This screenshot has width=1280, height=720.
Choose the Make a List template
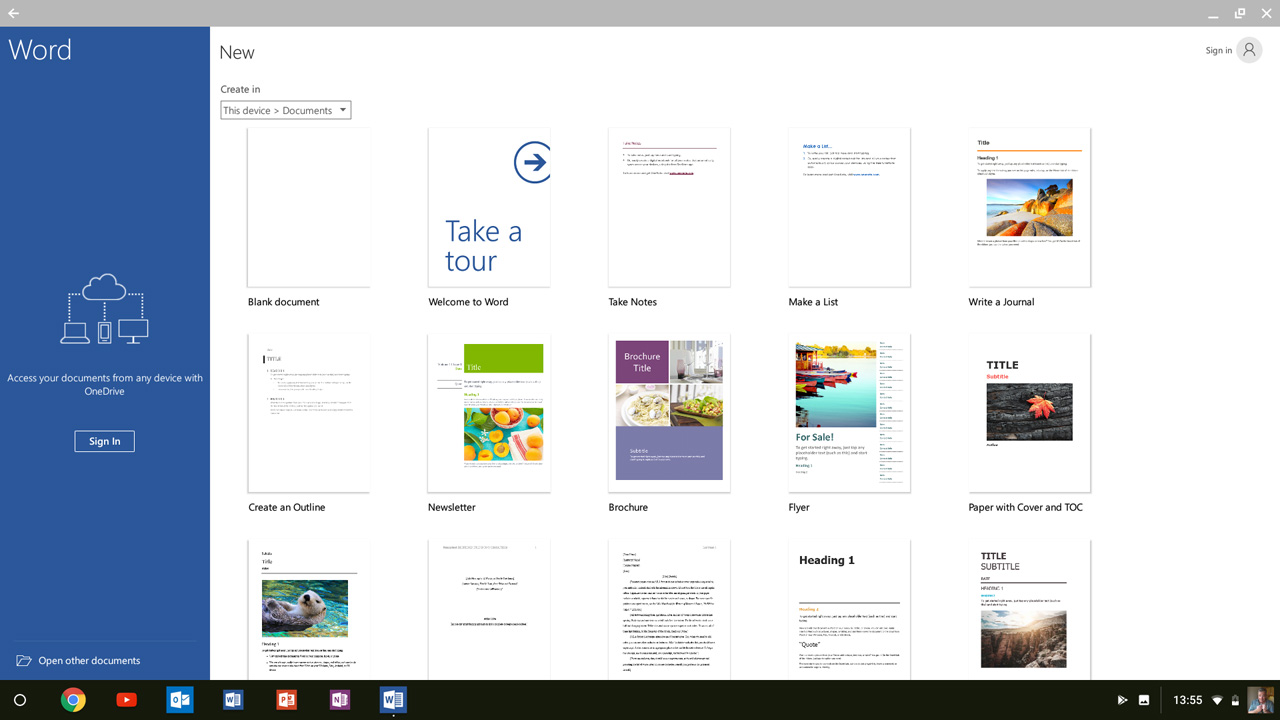(848, 206)
